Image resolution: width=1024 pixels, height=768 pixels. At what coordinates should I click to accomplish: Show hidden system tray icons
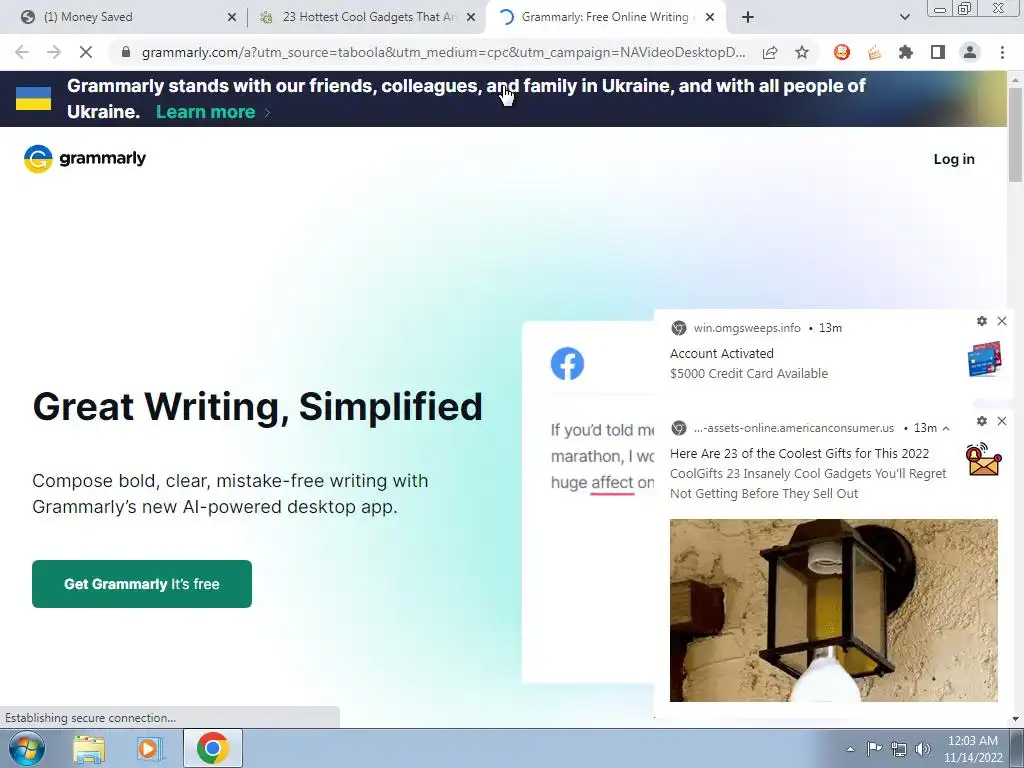click(x=850, y=749)
